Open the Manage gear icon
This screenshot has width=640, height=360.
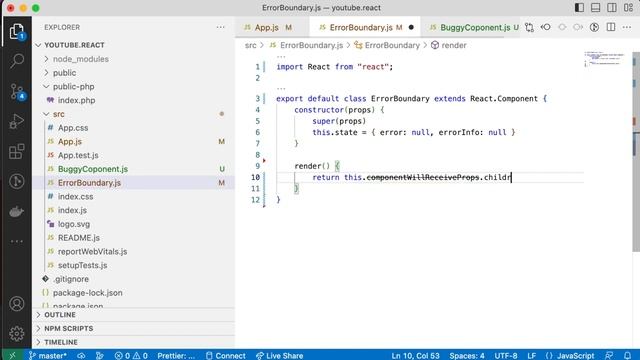17,333
